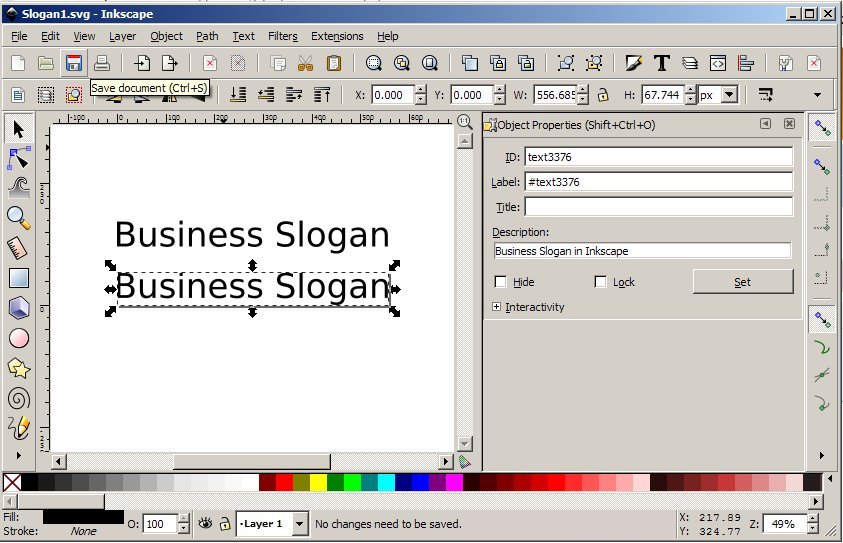The image size is (843, 543).
Task: Open Fill and Stroke dialog icon
Action: (x=634, y=63)
